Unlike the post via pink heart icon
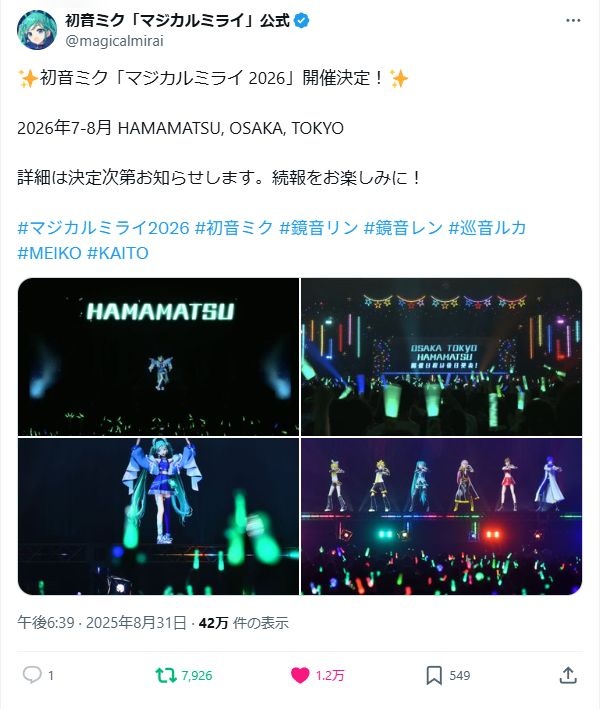Viewport: 603px width, 709px height. [300, 675]
